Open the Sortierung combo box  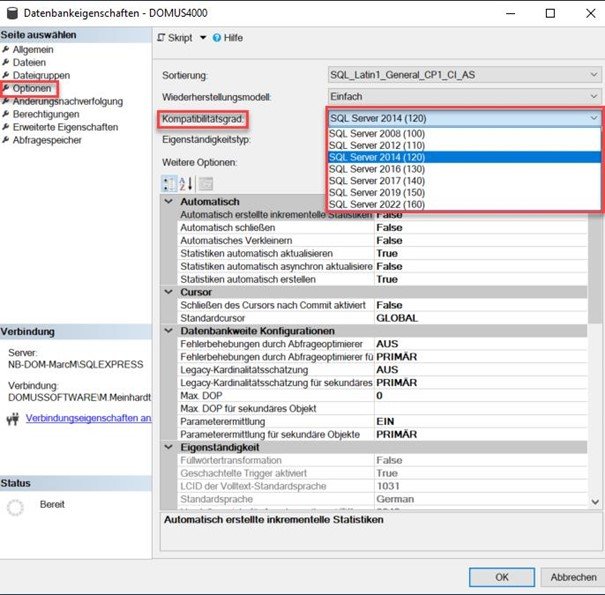point(464,75)
